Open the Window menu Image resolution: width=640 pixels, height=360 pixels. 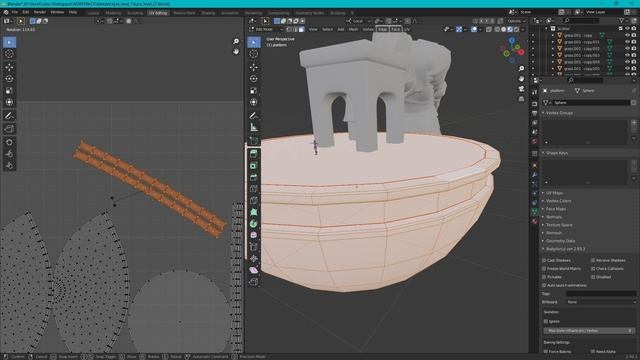pos(57,12)
